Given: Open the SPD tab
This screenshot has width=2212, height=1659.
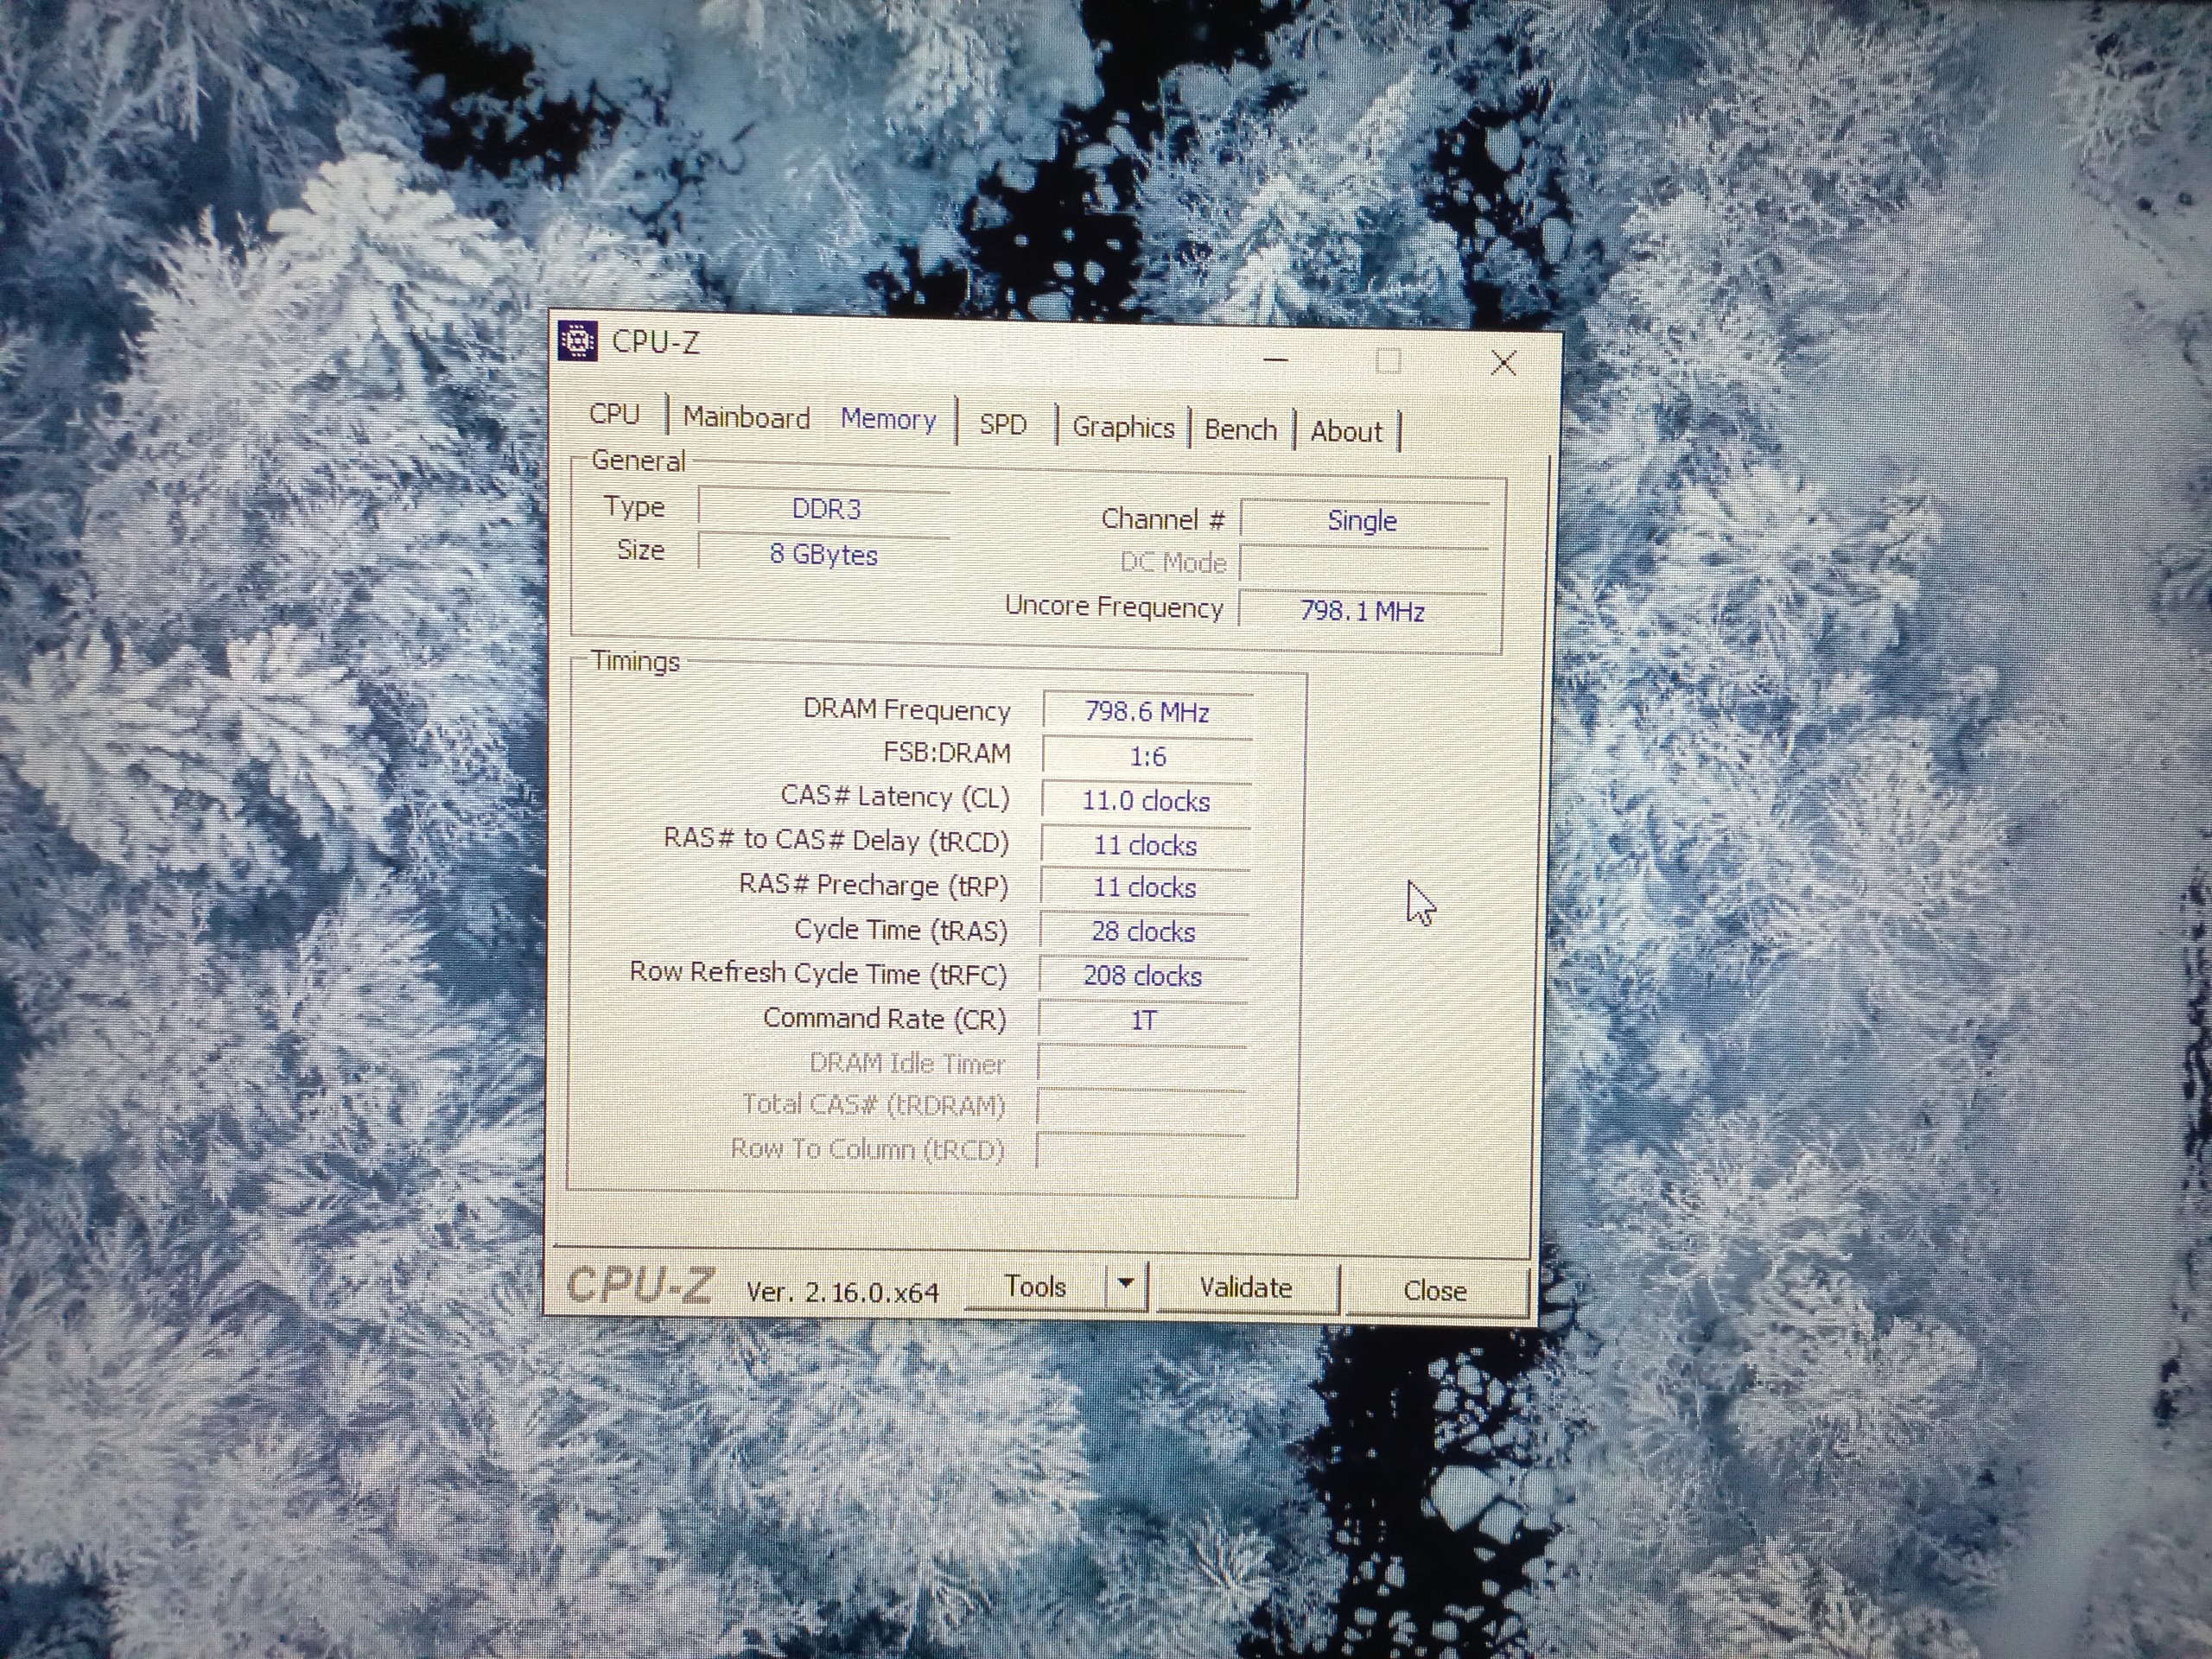Looking at the screenshot, I should click(1002, 425).
